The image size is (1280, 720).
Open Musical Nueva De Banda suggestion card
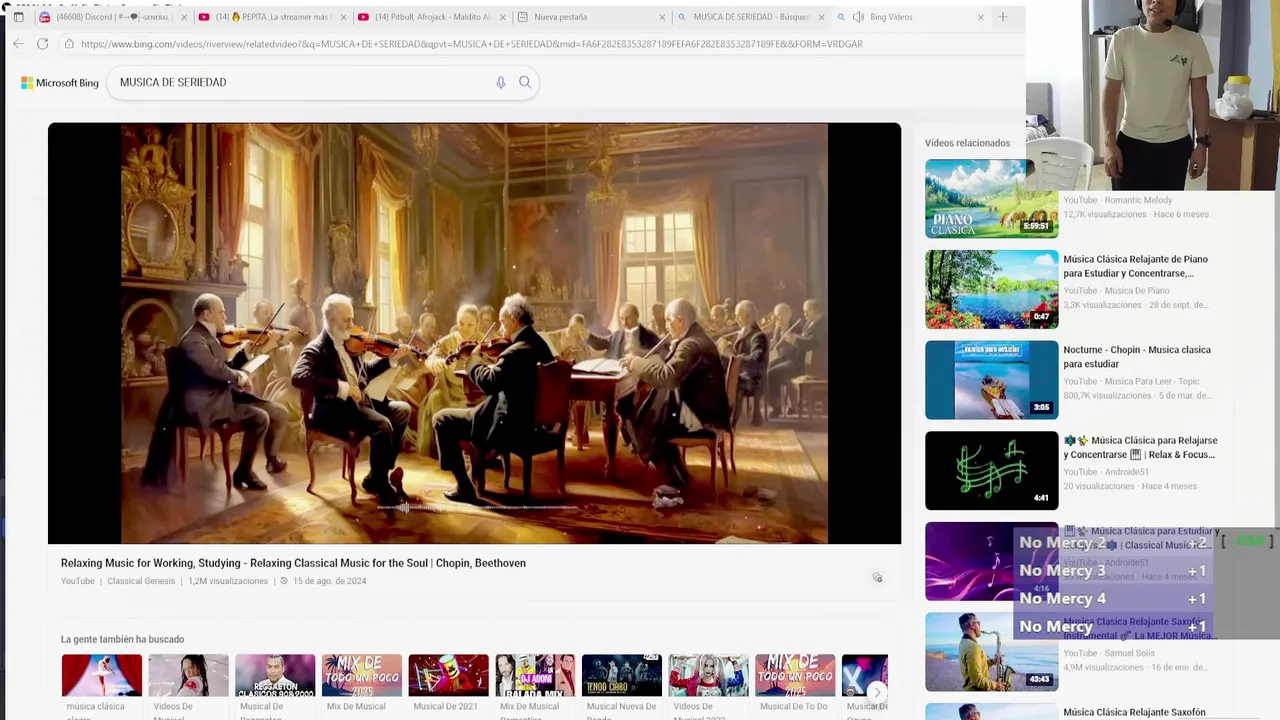[x=621, y=686]
